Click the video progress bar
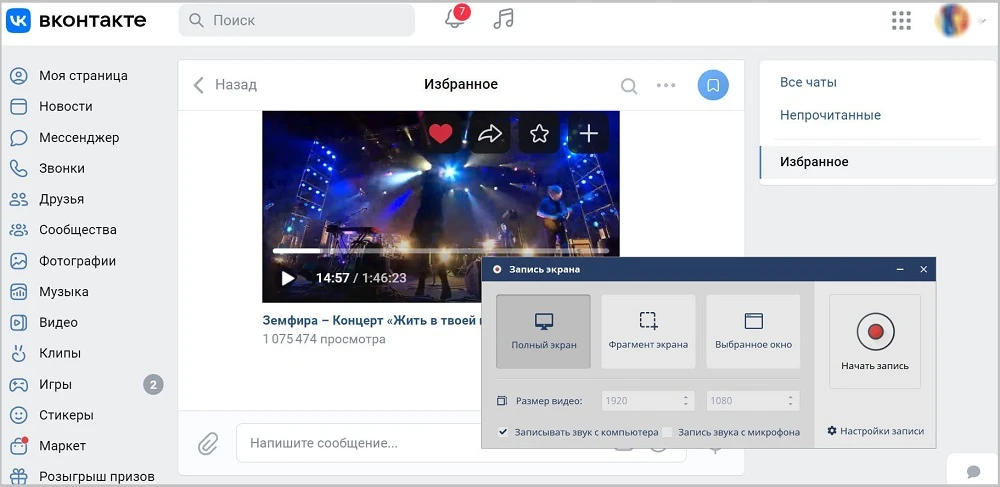This screenshot has height=487, width=1000. point(440,251)
